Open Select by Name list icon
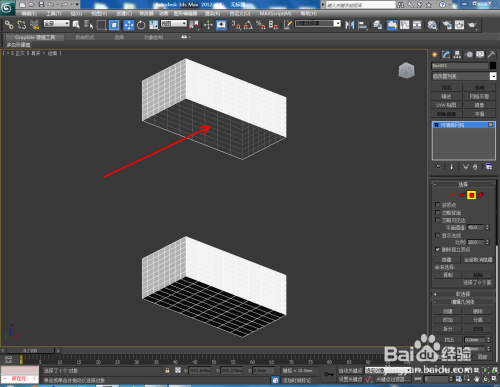This screenshot has height=387, width=500. point(89,25)
